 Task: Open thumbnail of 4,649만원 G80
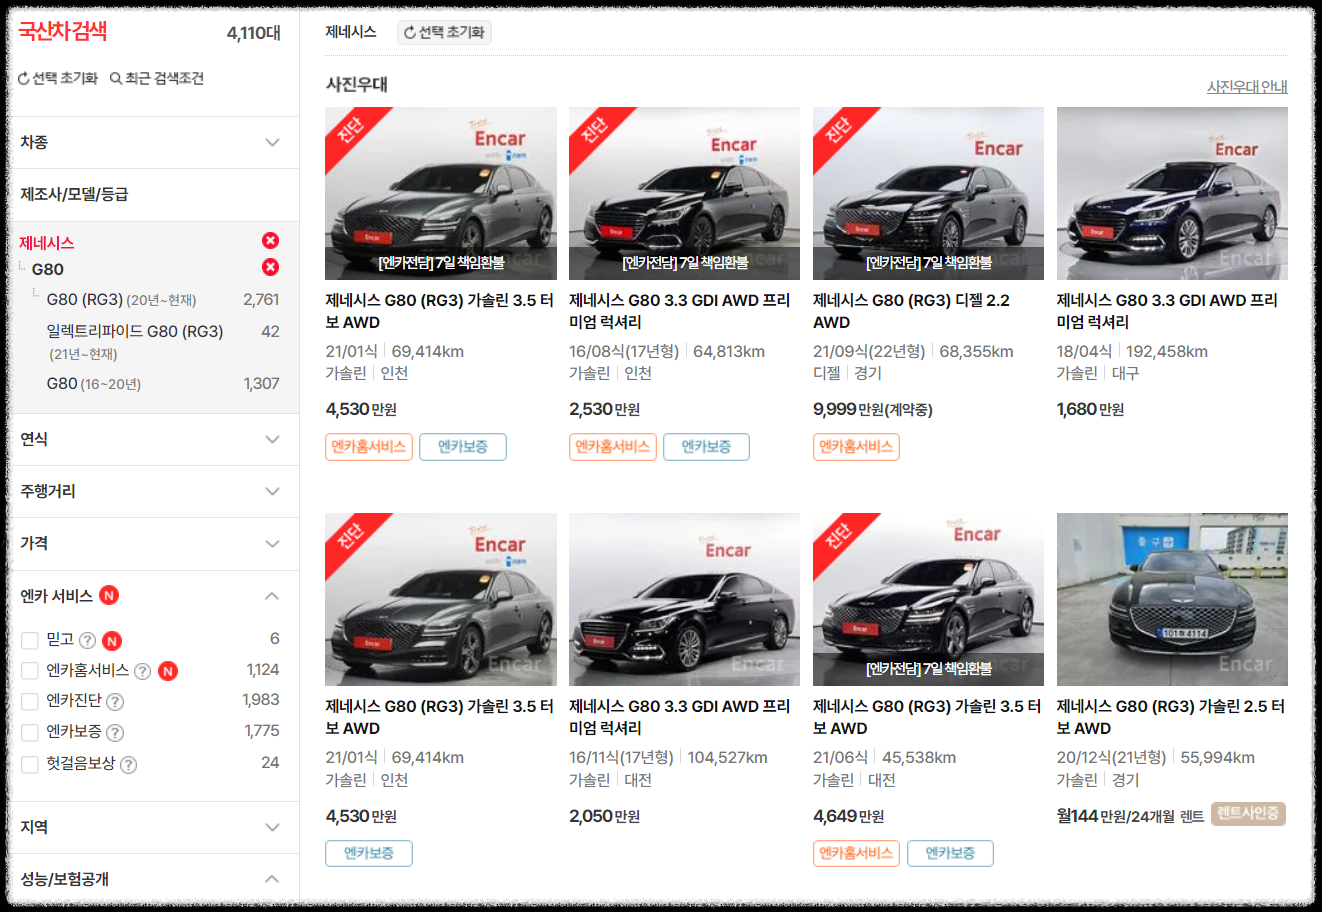tap(928, 599)
